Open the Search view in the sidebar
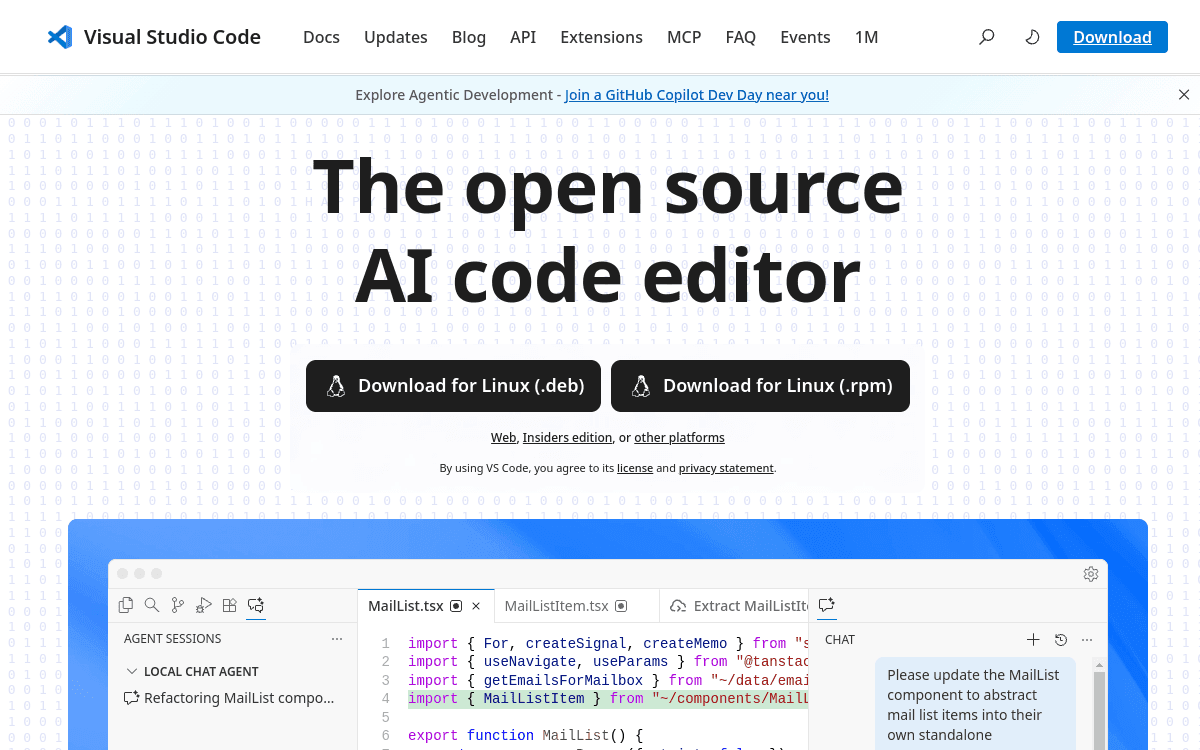Viewport: 1200px width, 750px height. click(x=152, y=605)
